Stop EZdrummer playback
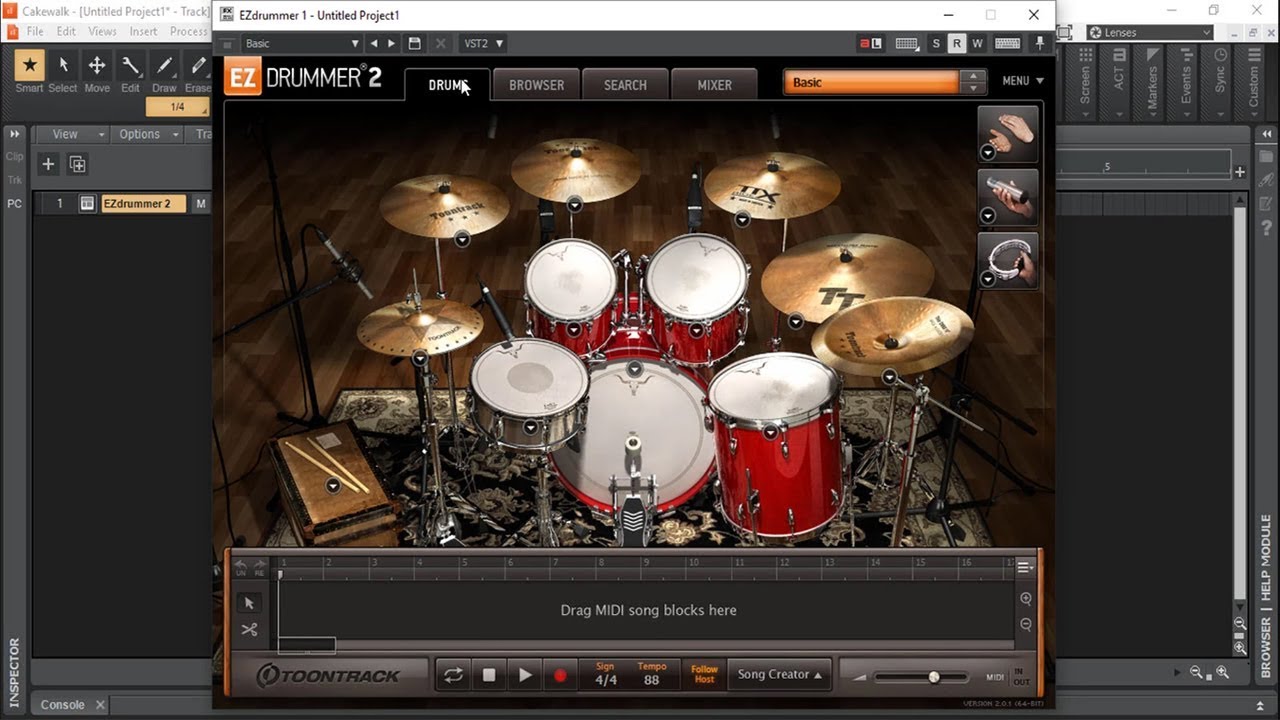Image resolution: width=1280 pixels, height=720 pixels. 489,675
